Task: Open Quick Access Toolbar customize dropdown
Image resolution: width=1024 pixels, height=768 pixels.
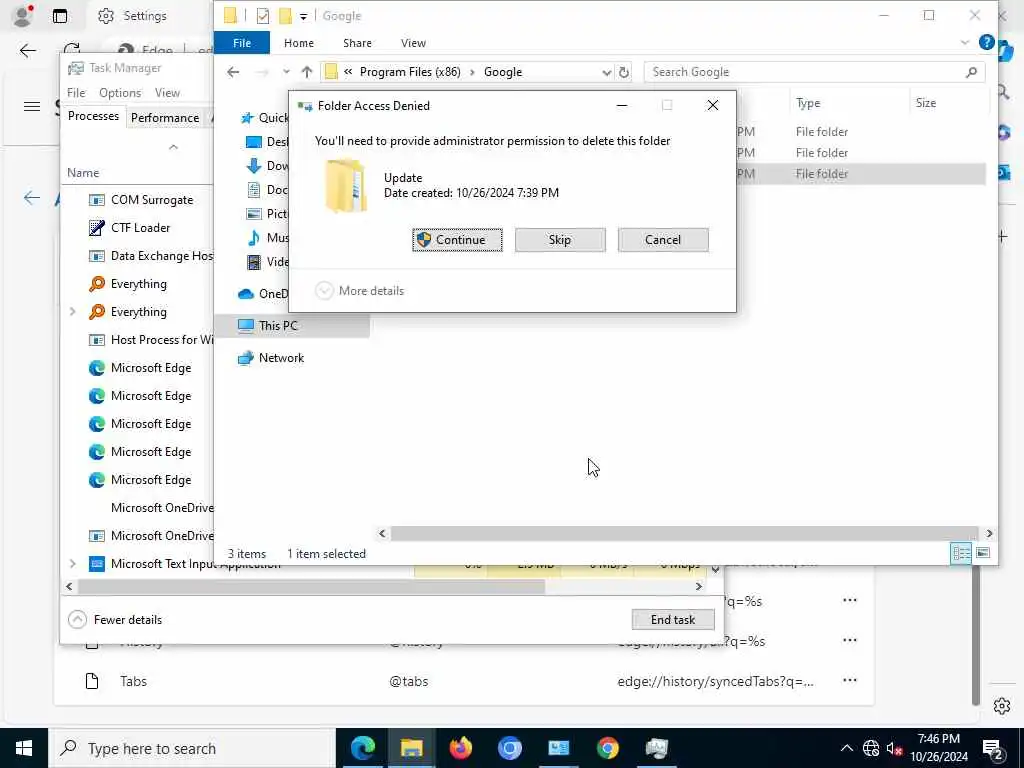Action: click(303, 16)
